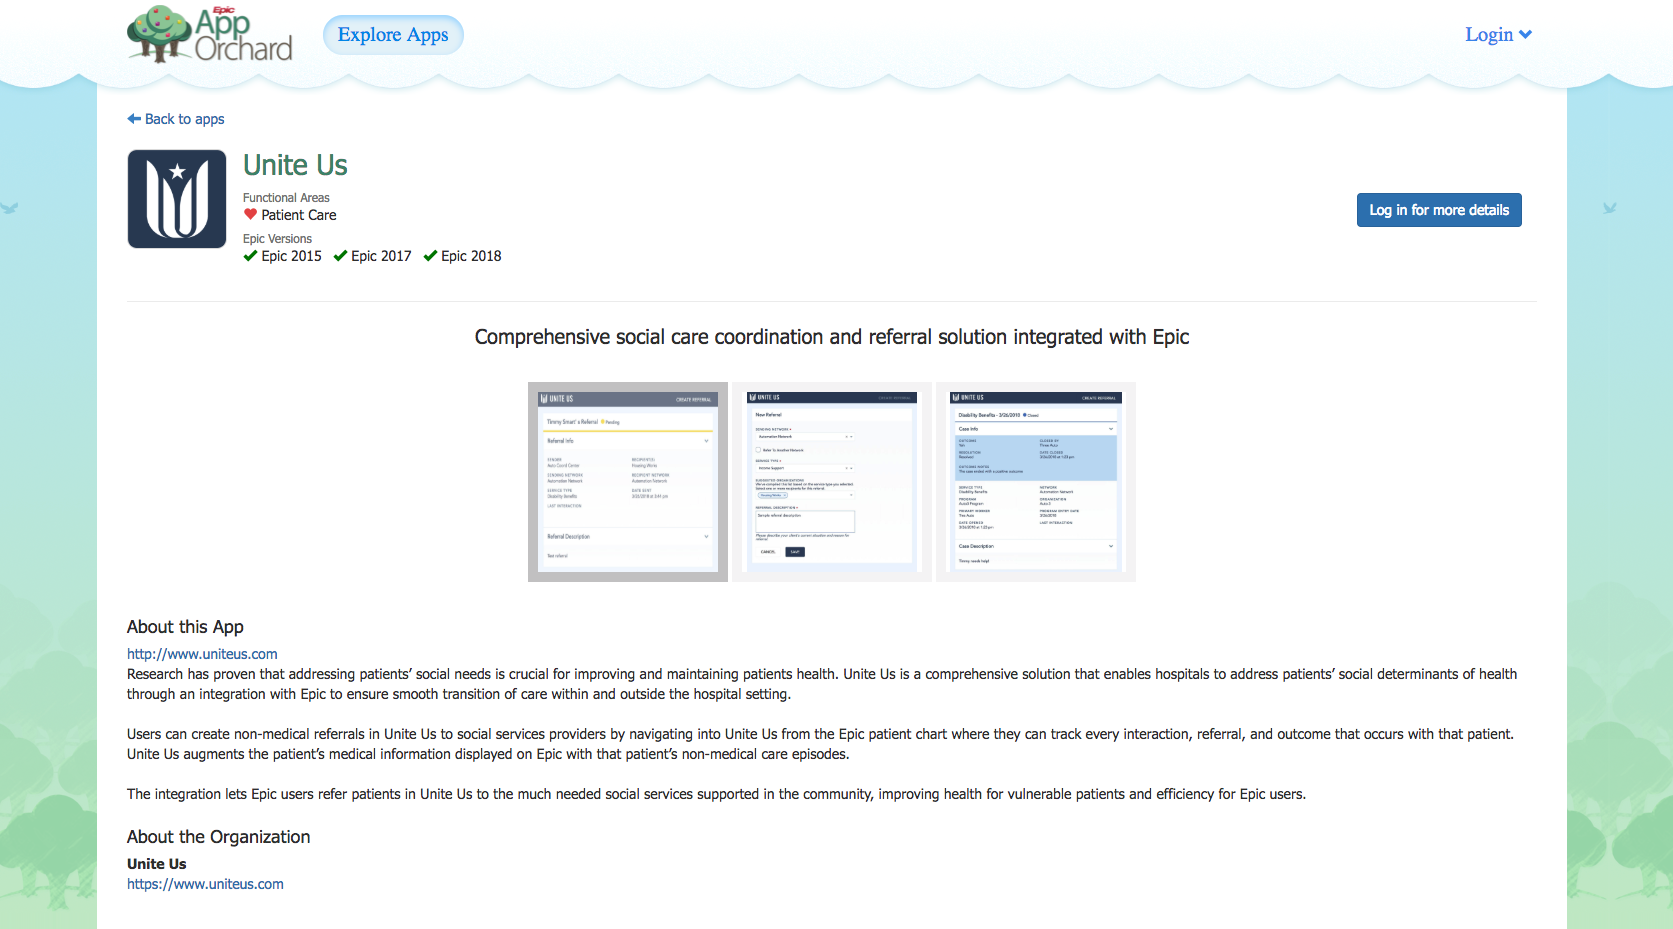Visit the http://www.uniteus.com link
1673x929 pixels.
click(202, 654)
